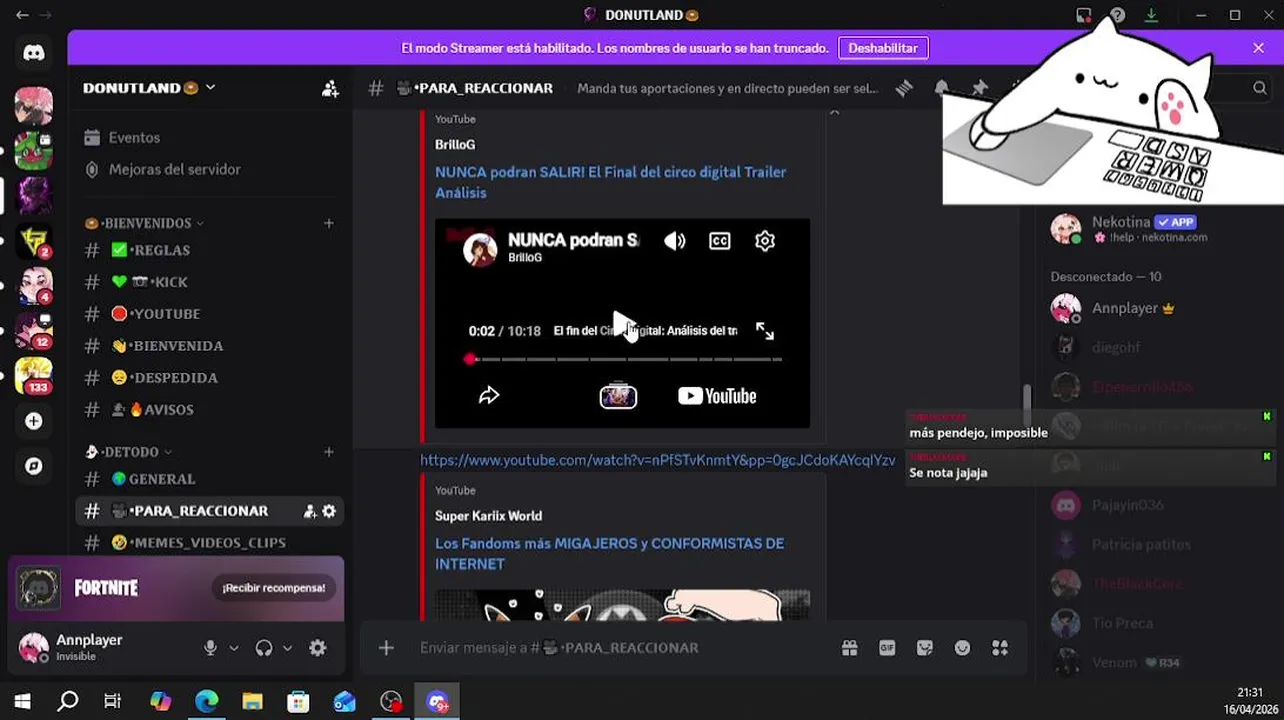This screenshot has height=720, width=1284.
Task: Open the emoji picker
Action: point(962,648)
